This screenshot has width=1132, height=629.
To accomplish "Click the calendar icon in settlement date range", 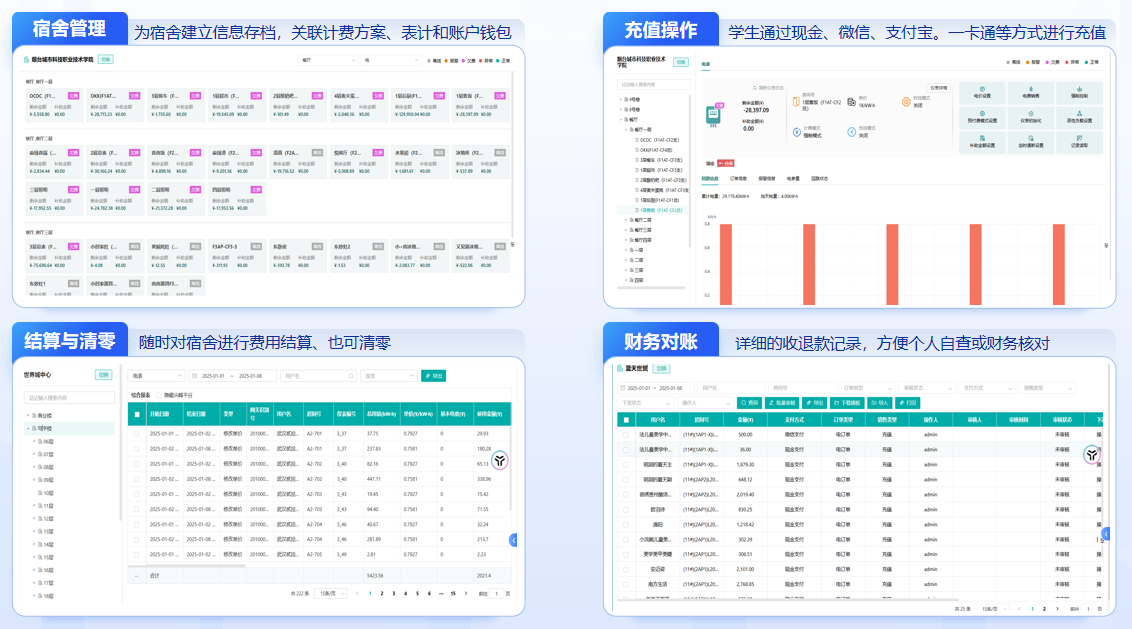I will coord(195,376).
